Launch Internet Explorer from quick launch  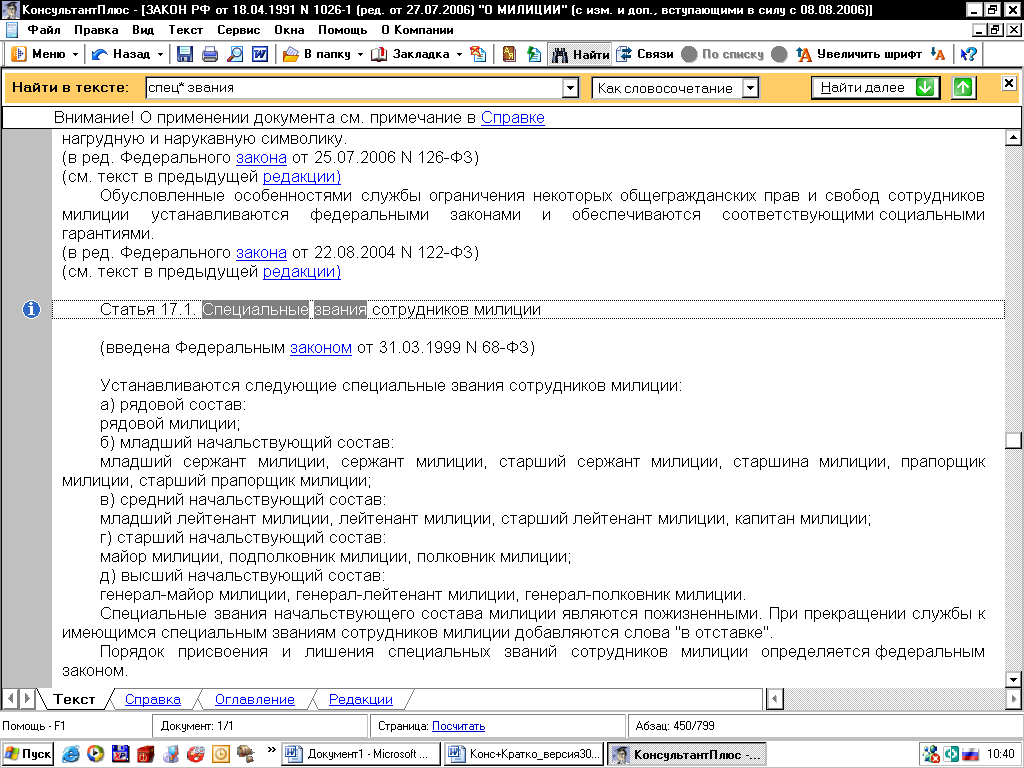point(71,754)
